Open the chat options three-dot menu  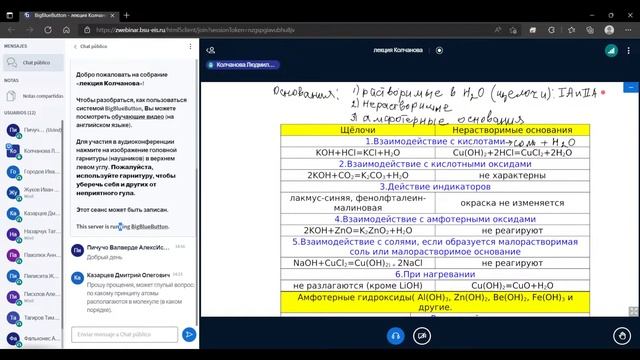tap(190, 47)
